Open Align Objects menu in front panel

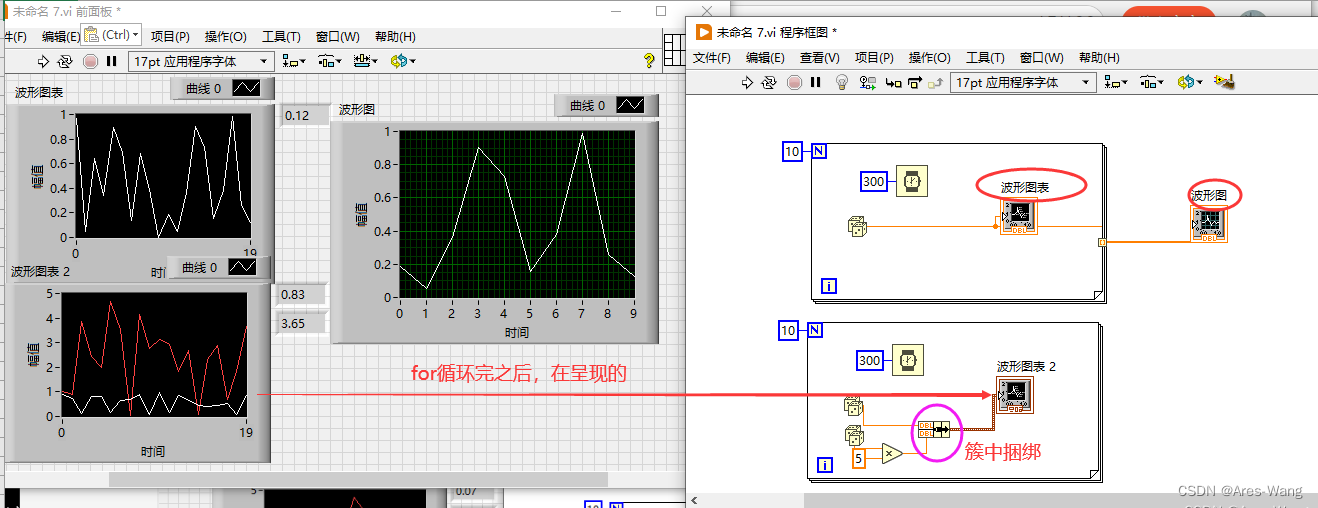click(293, 61)
